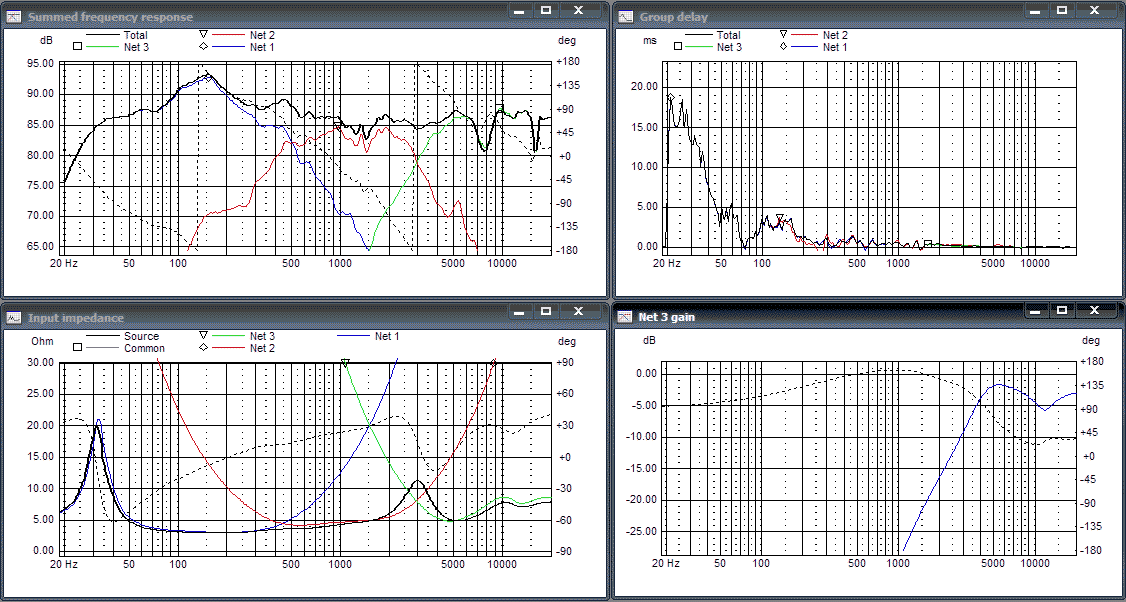Click the "Group delay" window title text
The image size is (1126, 602).
674,17
